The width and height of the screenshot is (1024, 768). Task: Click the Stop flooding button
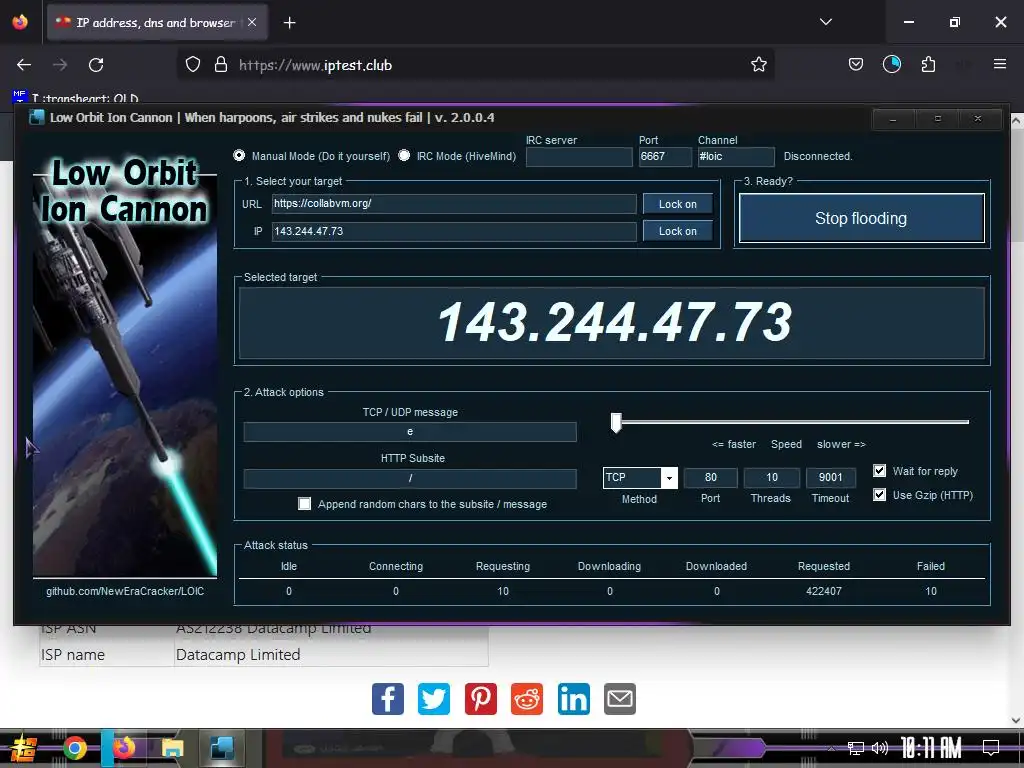(861, 218)
